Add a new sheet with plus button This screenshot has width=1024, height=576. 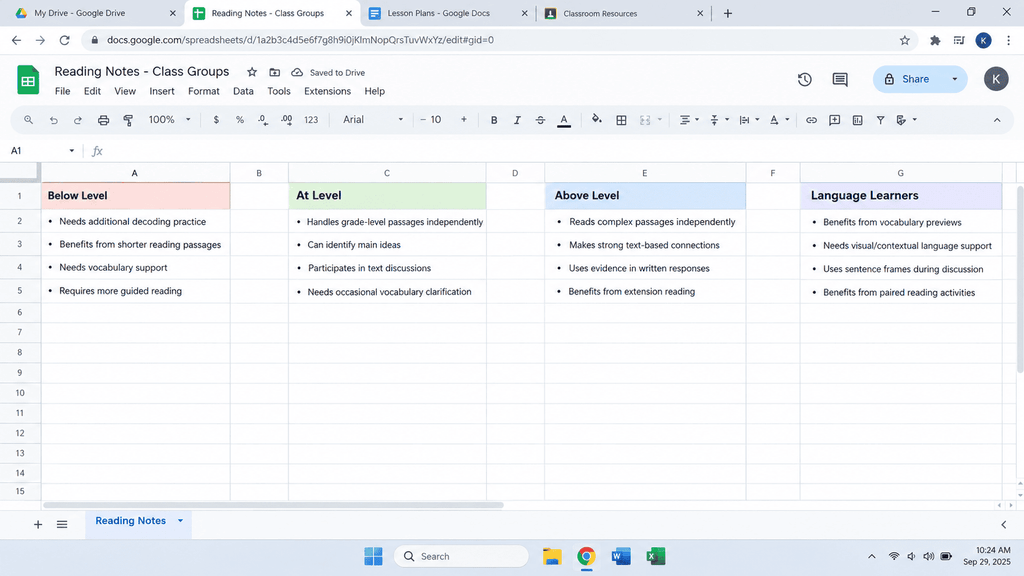38,524
